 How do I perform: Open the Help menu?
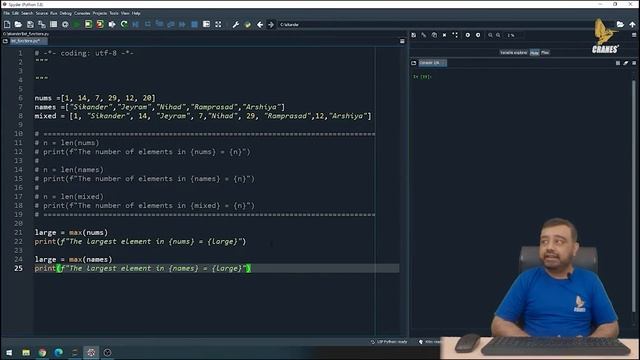pos(136,13)
